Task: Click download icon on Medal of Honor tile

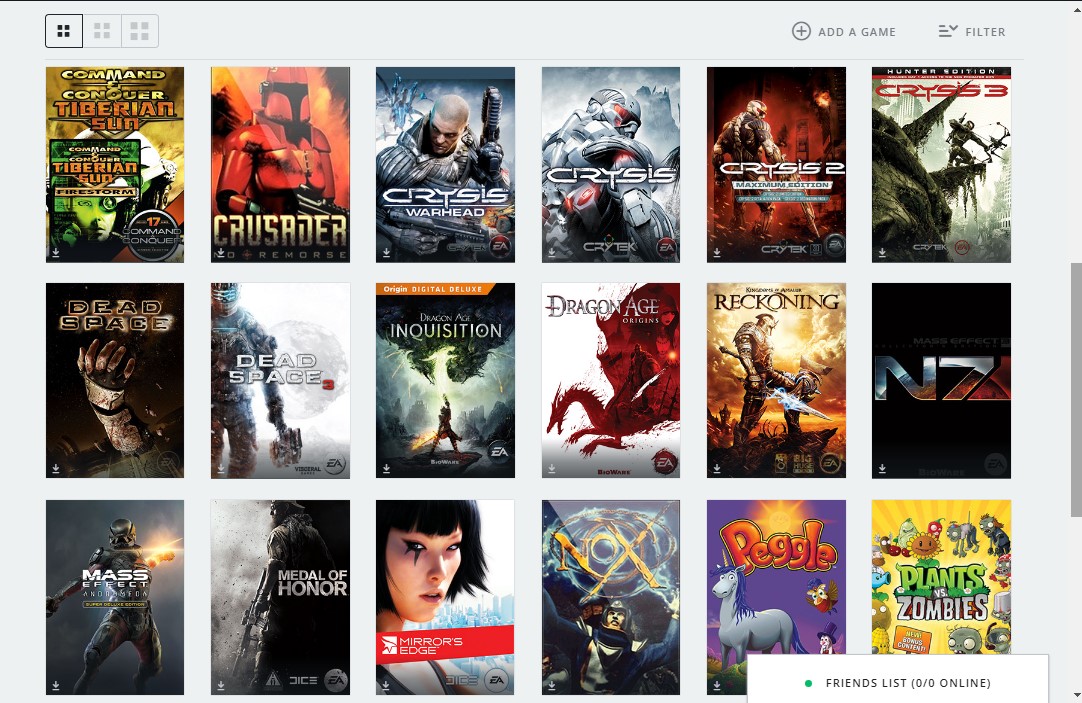Action: (x=221, y=685)
